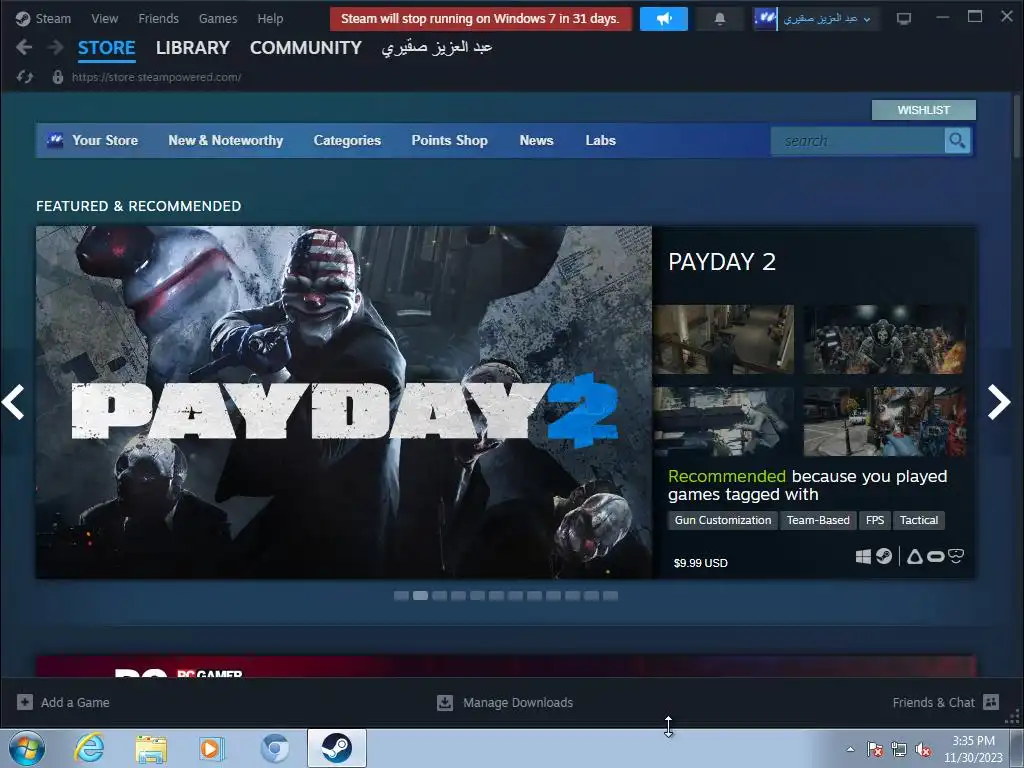The image size is (1024, 768).
Task: Click the muted volume icon in system tray
Action: point(923,750)
